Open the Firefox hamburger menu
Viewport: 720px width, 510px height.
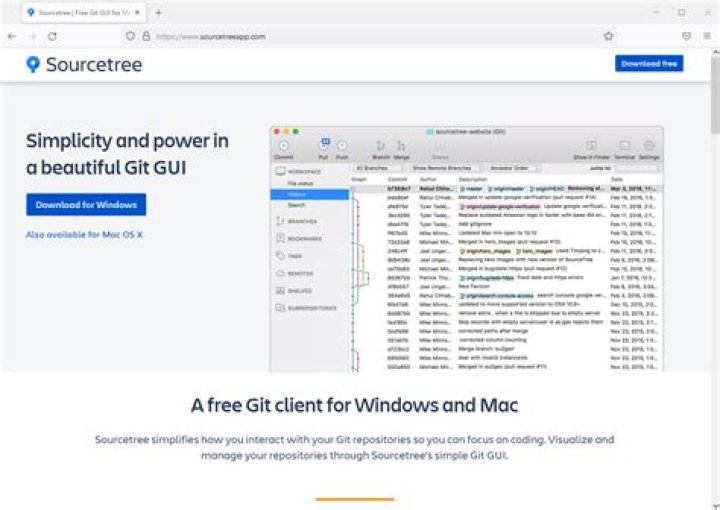click(706, 36)
